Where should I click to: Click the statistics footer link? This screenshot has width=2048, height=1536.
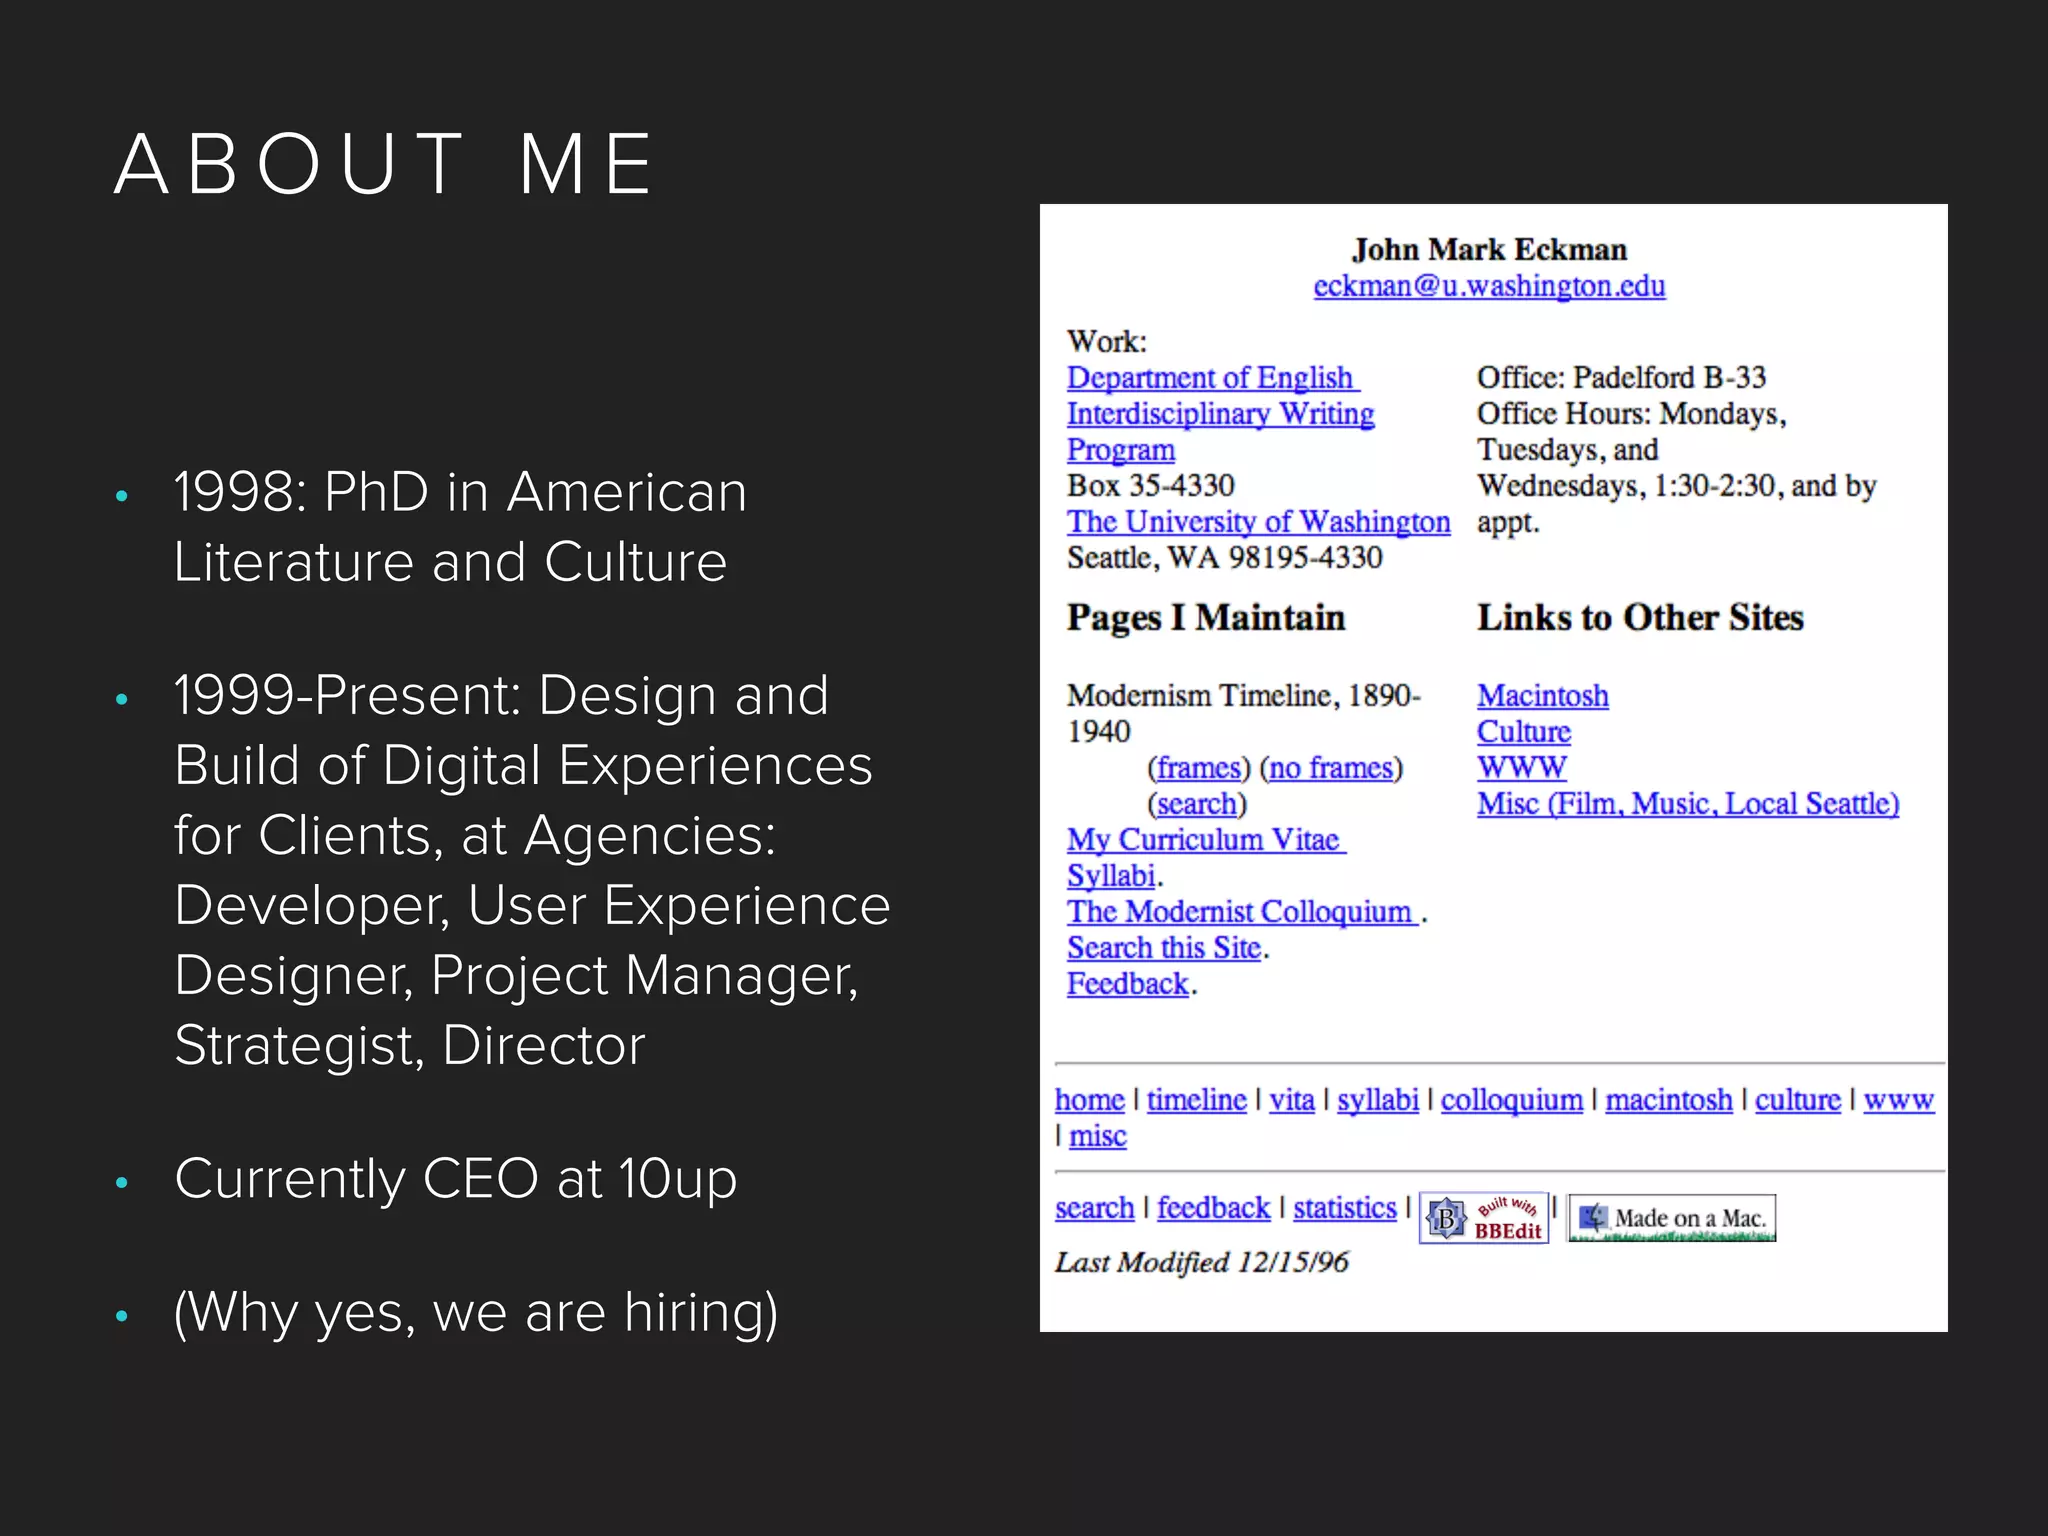(x=1344, y=1208)
